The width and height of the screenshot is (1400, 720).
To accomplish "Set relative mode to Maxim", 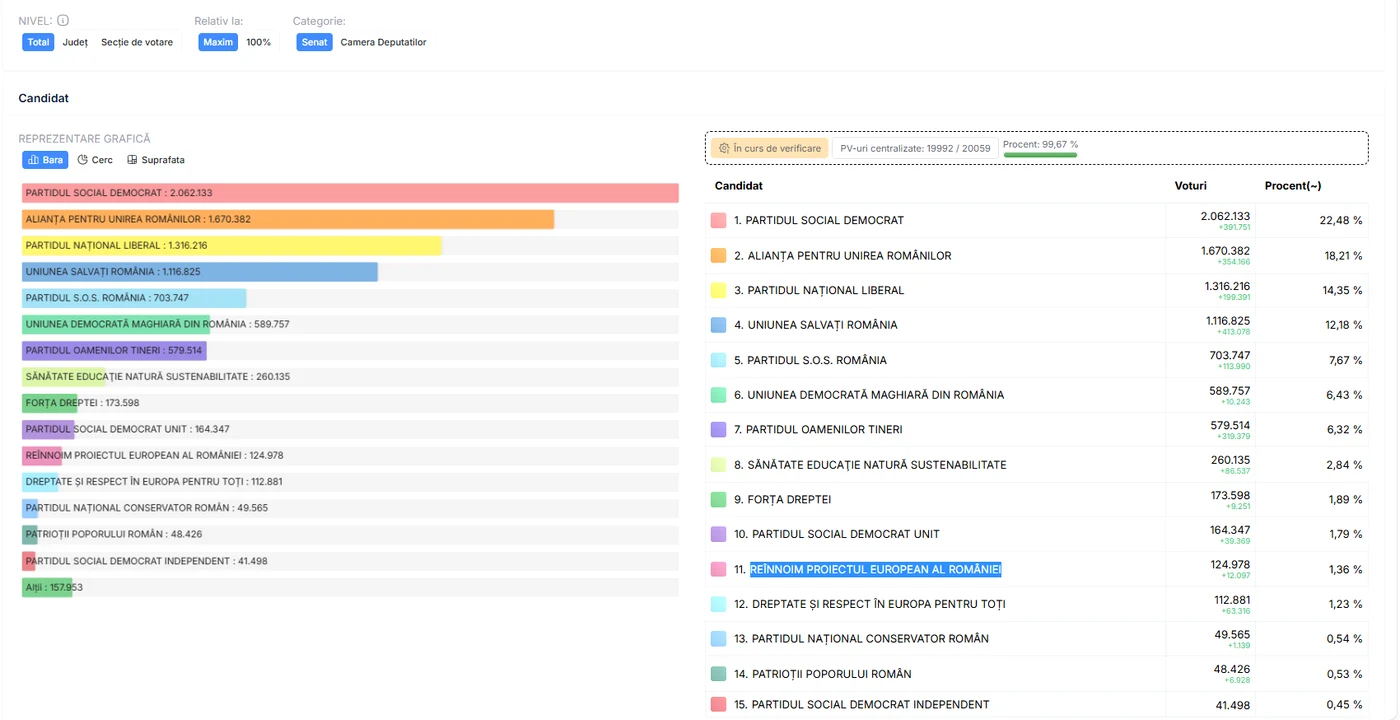I will point(218,42).
